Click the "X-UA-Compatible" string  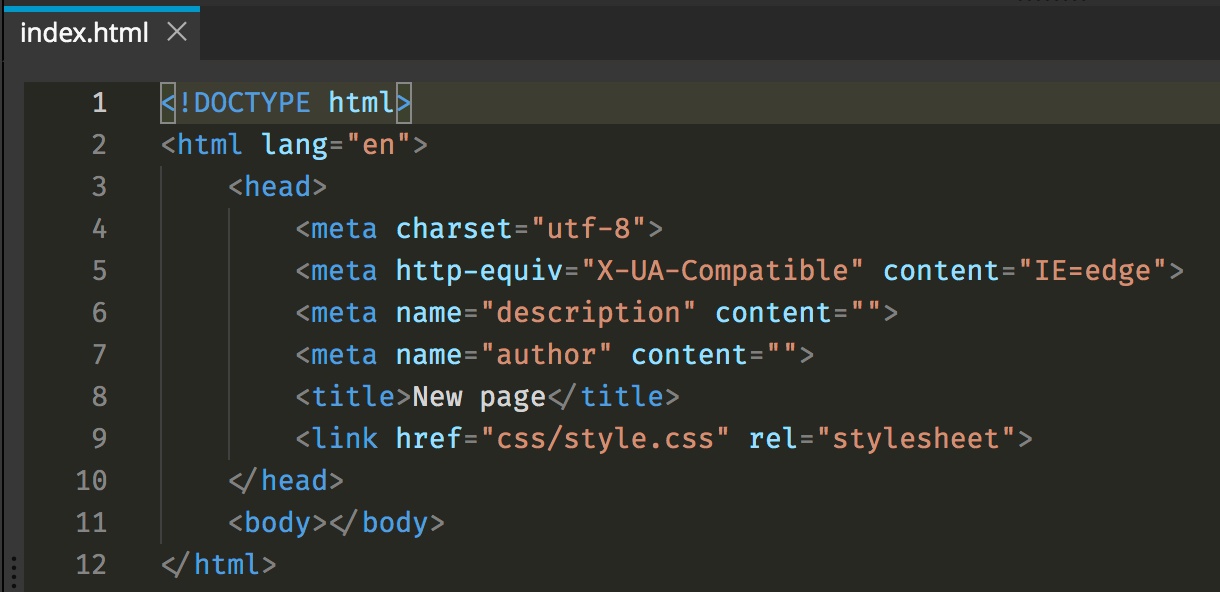click(x=723, y=271)
